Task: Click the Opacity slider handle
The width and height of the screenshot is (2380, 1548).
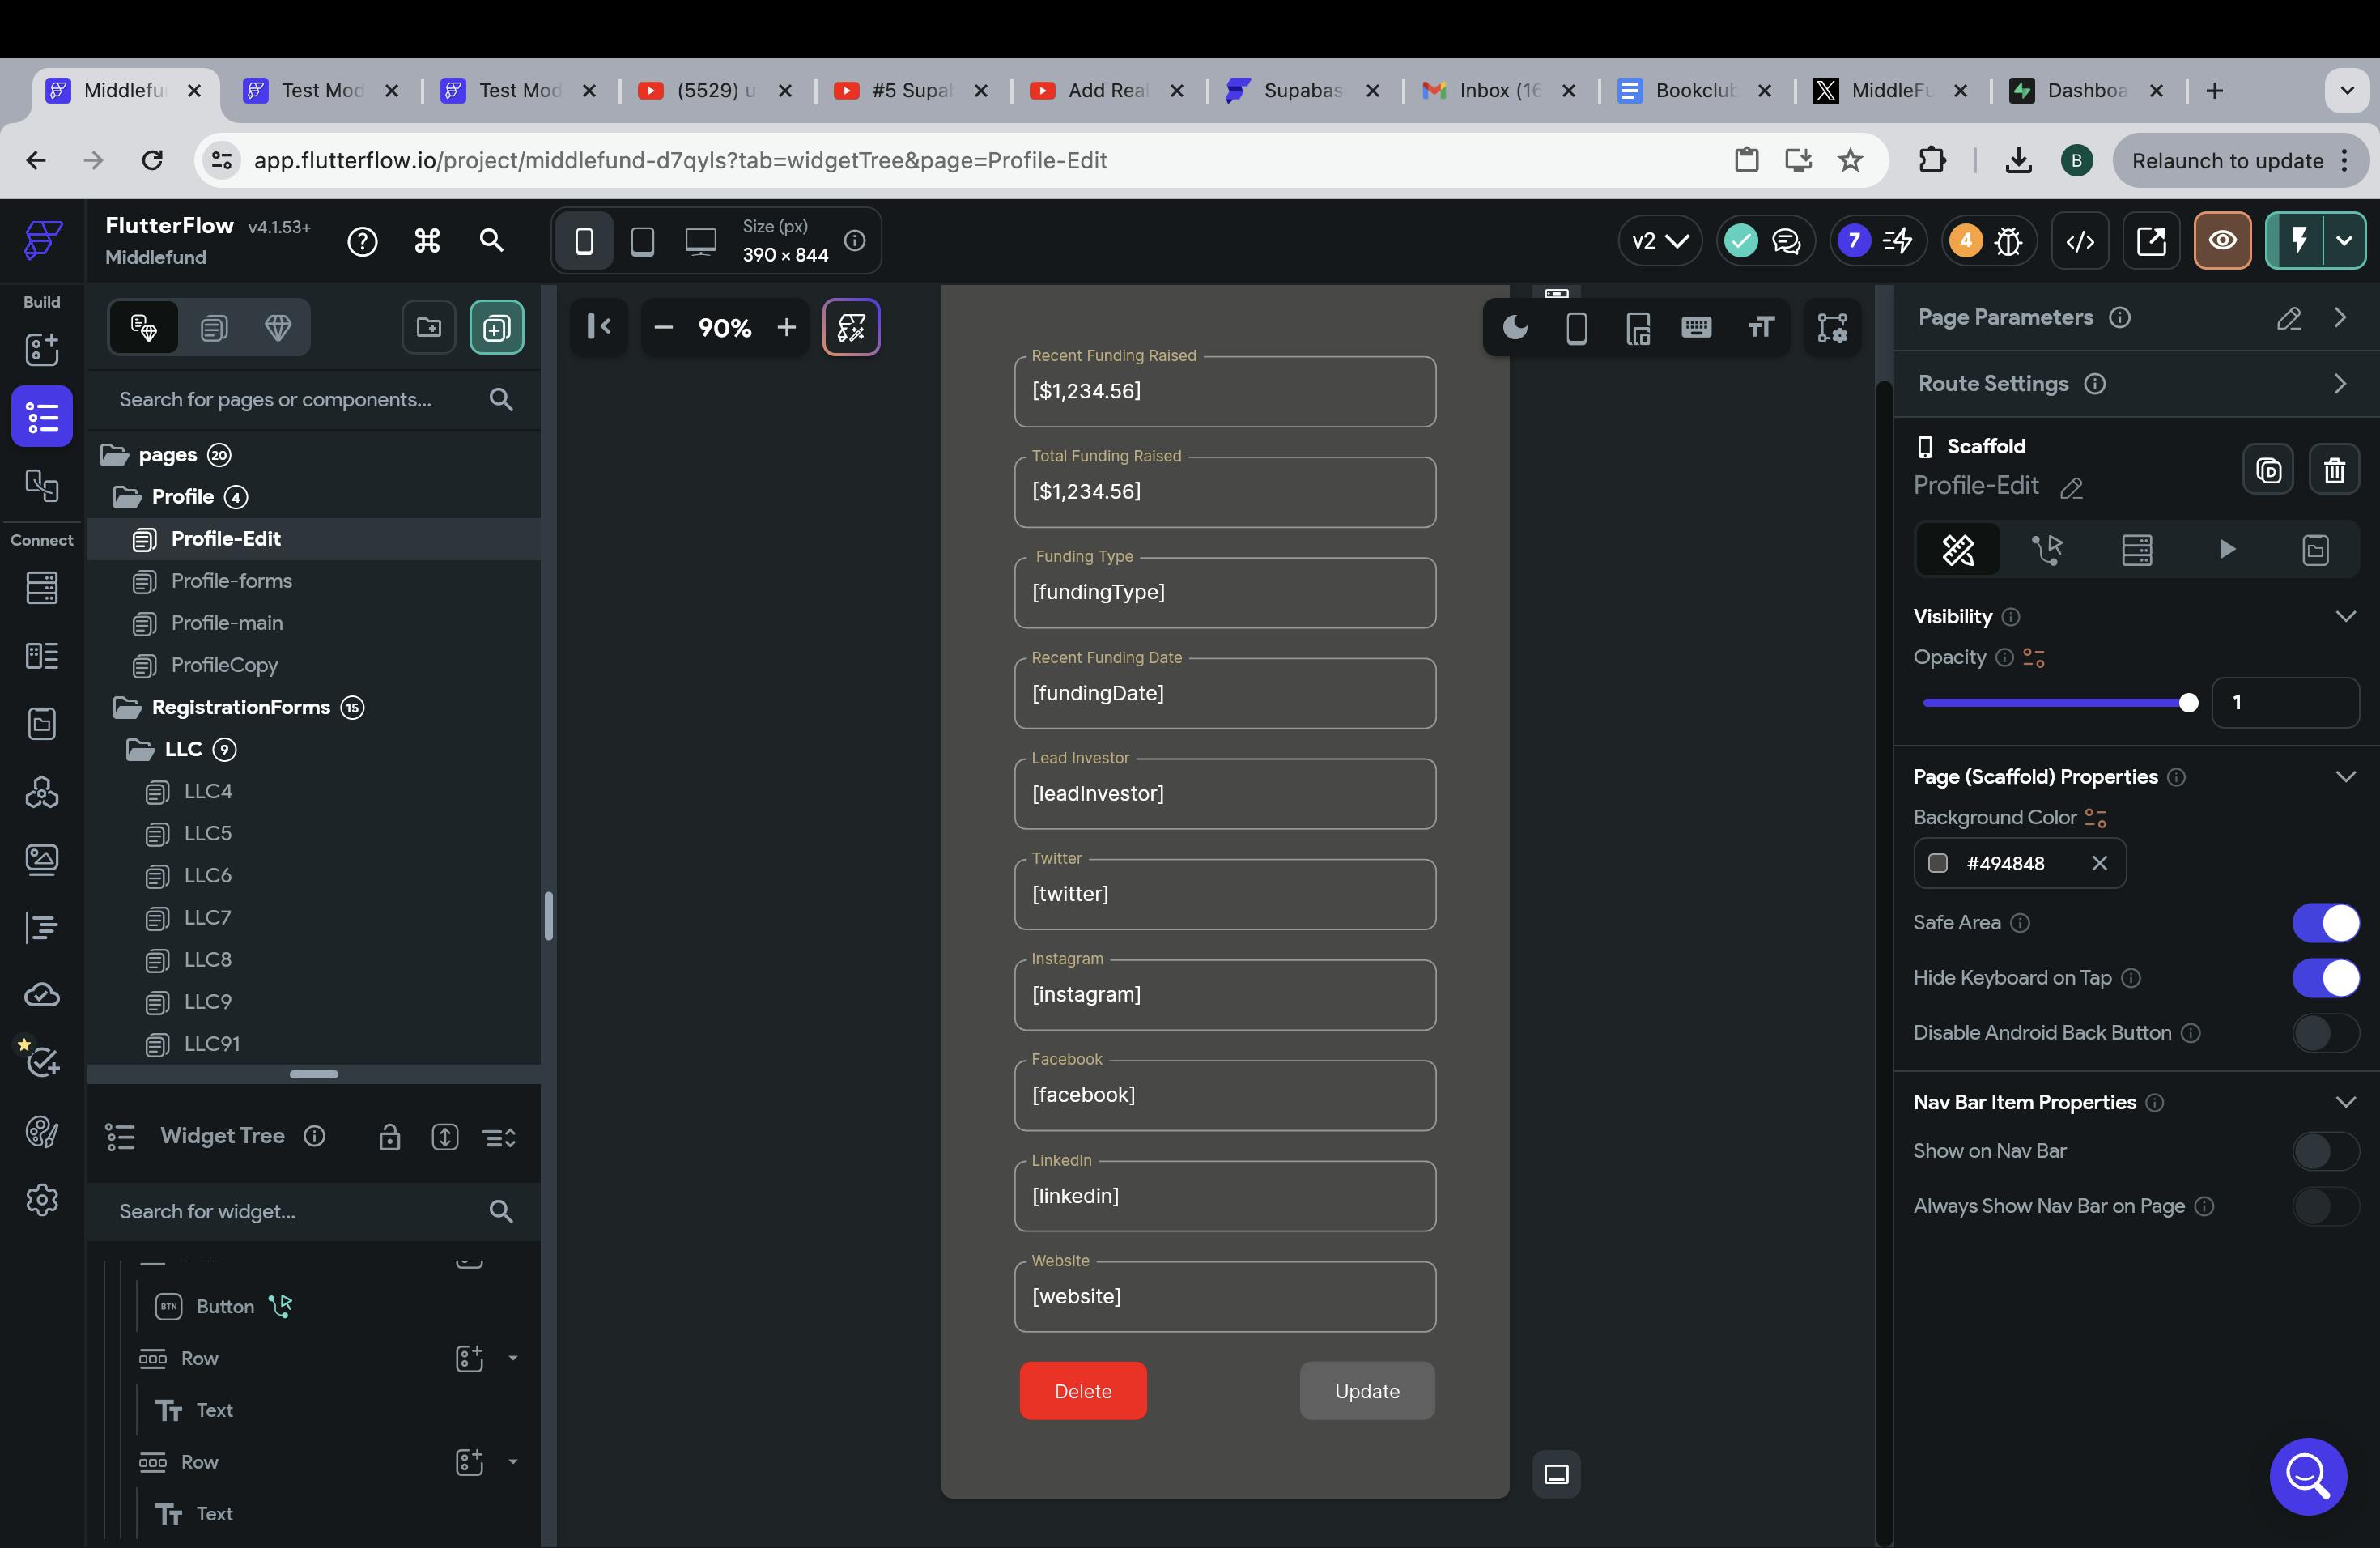Action: pos(2188,703)
